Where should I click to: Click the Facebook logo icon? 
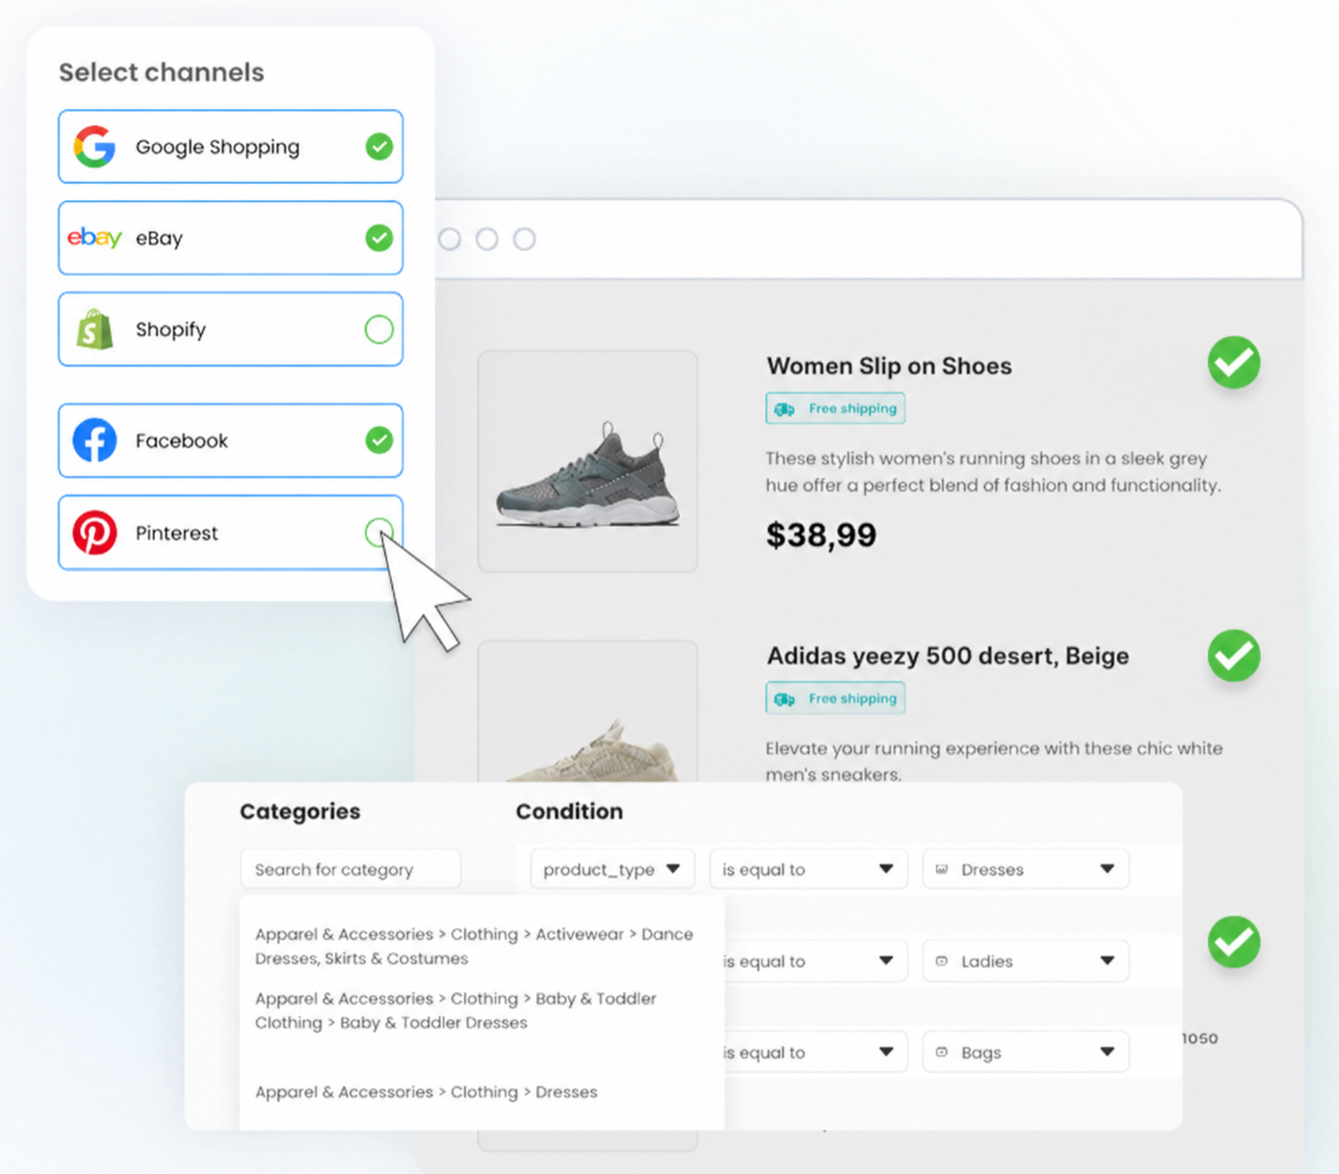click(x=94, y=440)
